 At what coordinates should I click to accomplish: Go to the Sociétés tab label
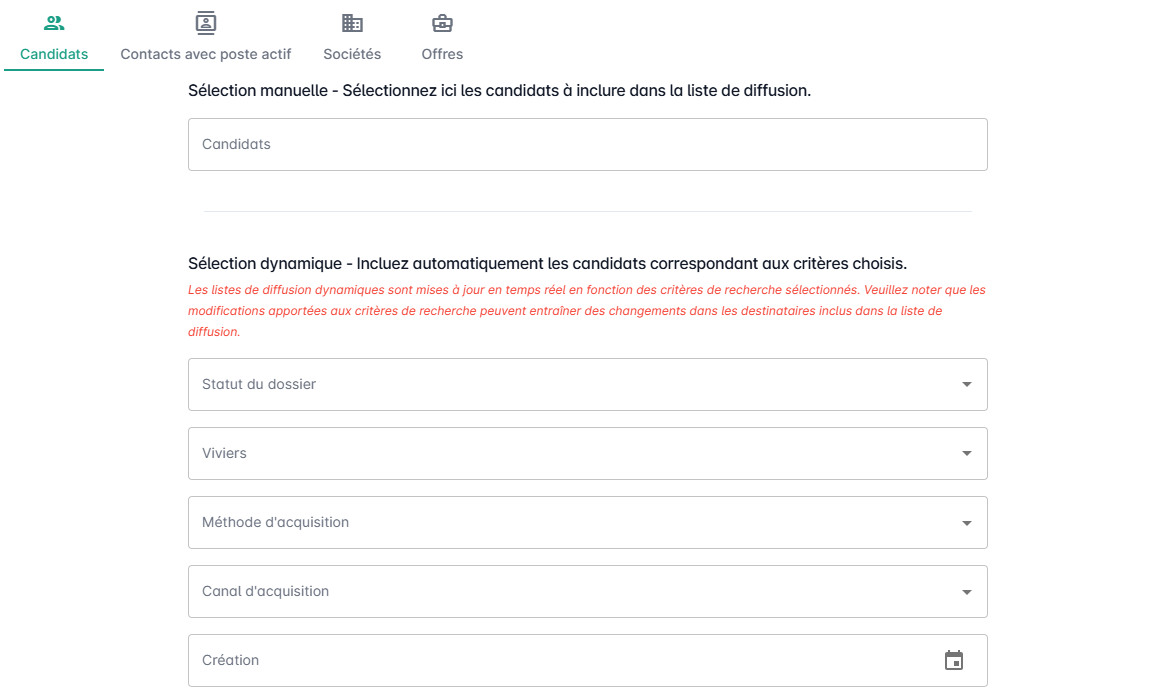click(x=352, y=54)
